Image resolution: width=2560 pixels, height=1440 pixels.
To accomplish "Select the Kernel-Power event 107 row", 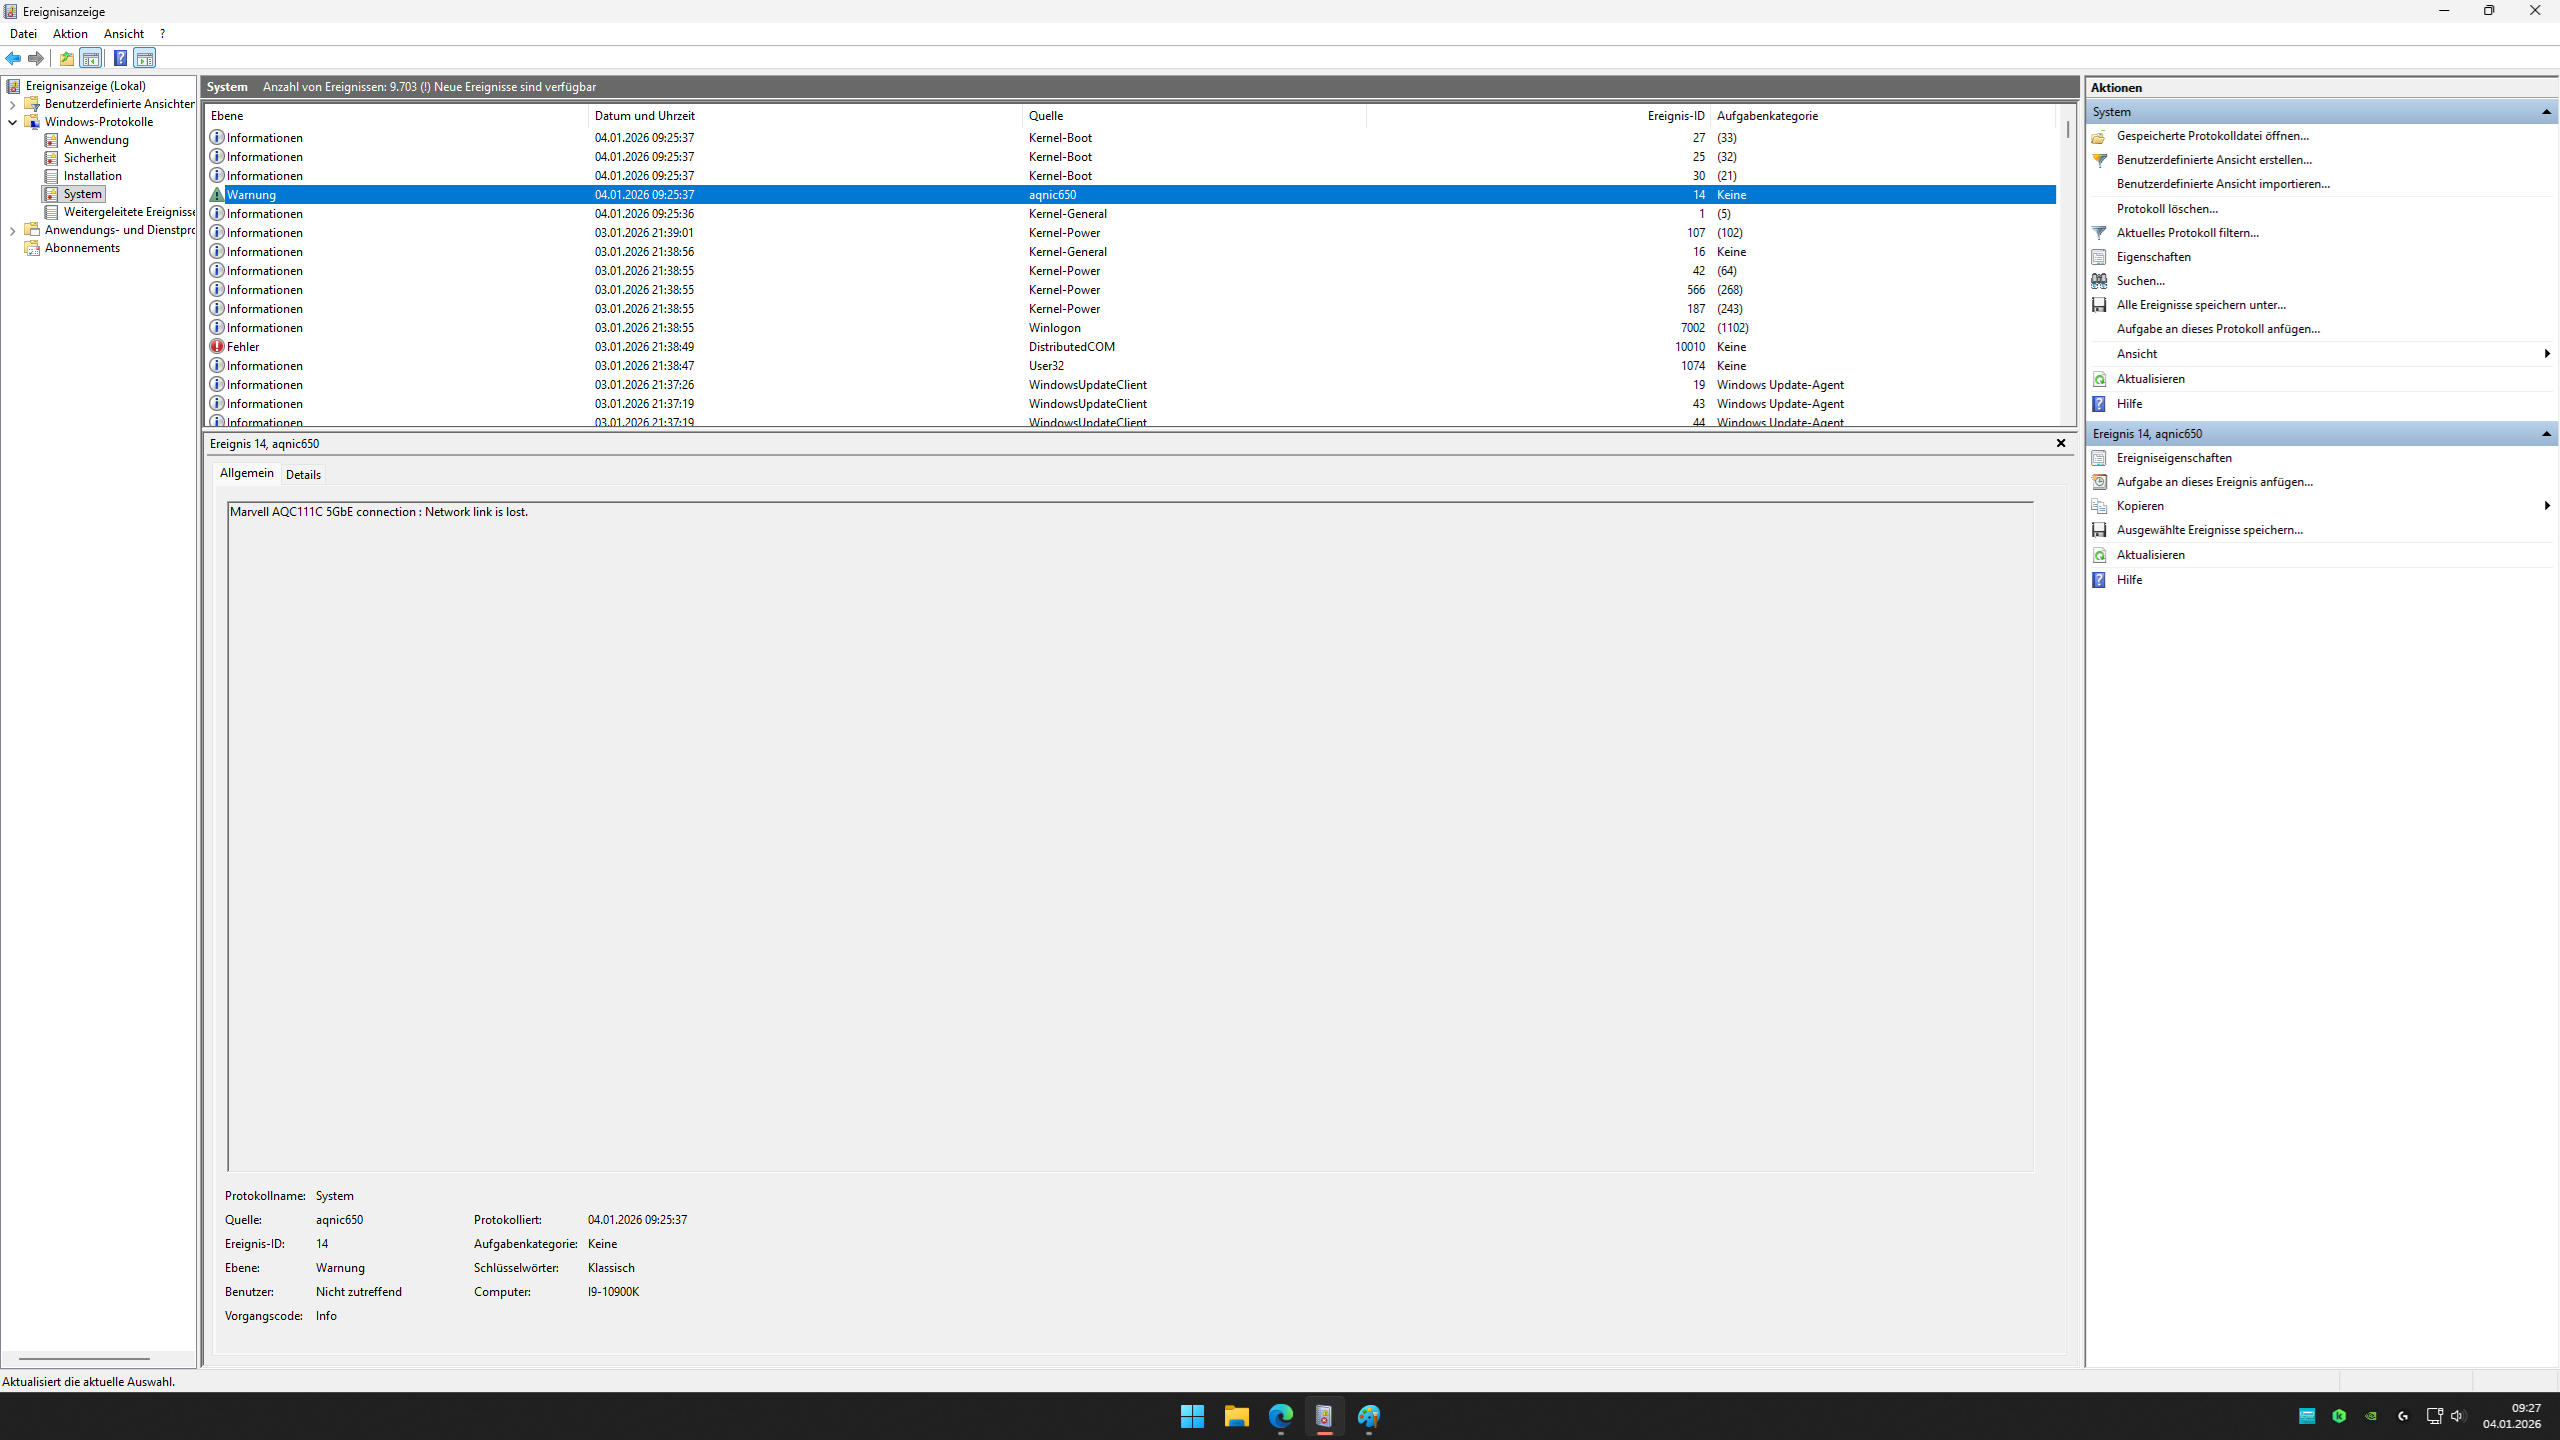I will [x=1131, y=233].
